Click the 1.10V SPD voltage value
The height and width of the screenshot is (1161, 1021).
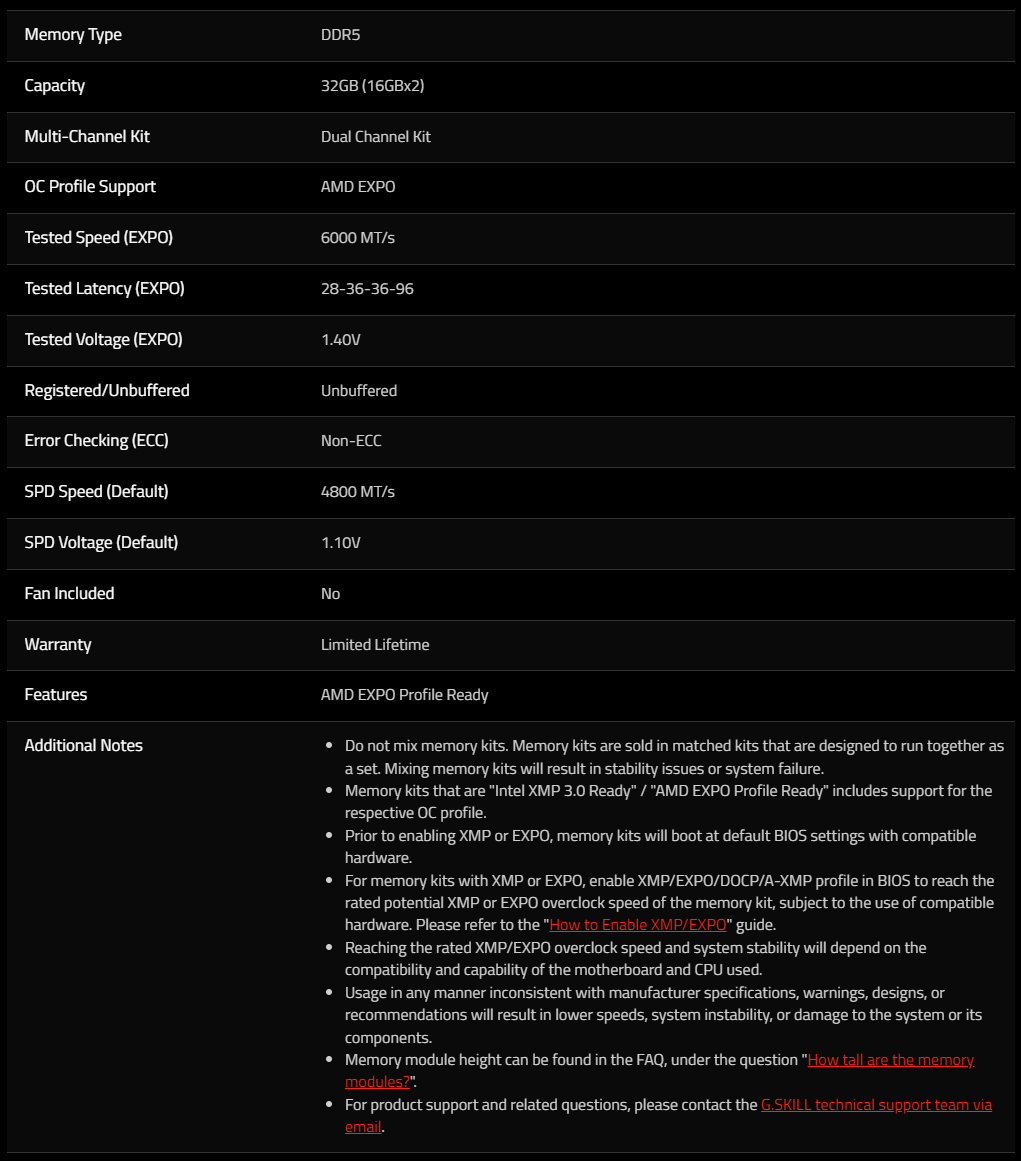(x=341, y=543)
